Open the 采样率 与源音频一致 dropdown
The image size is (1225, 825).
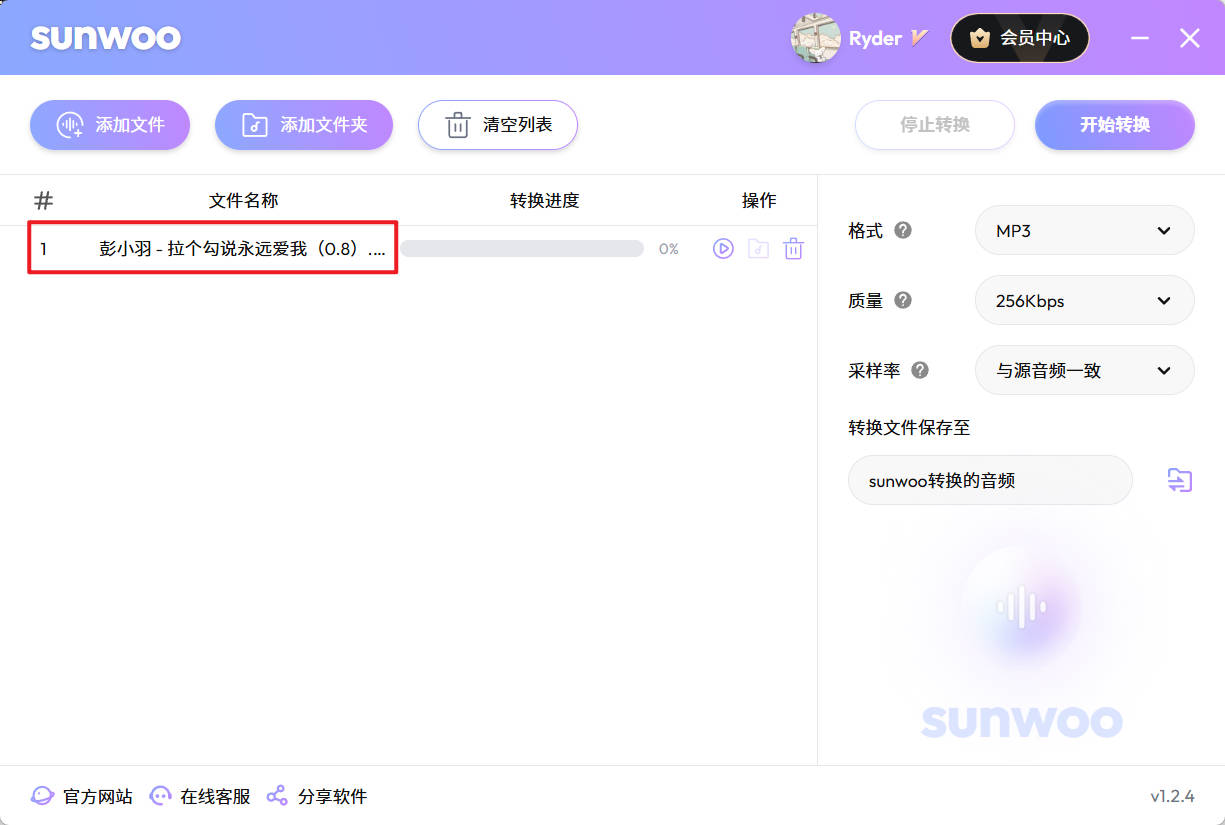(x=1085, y=370)
